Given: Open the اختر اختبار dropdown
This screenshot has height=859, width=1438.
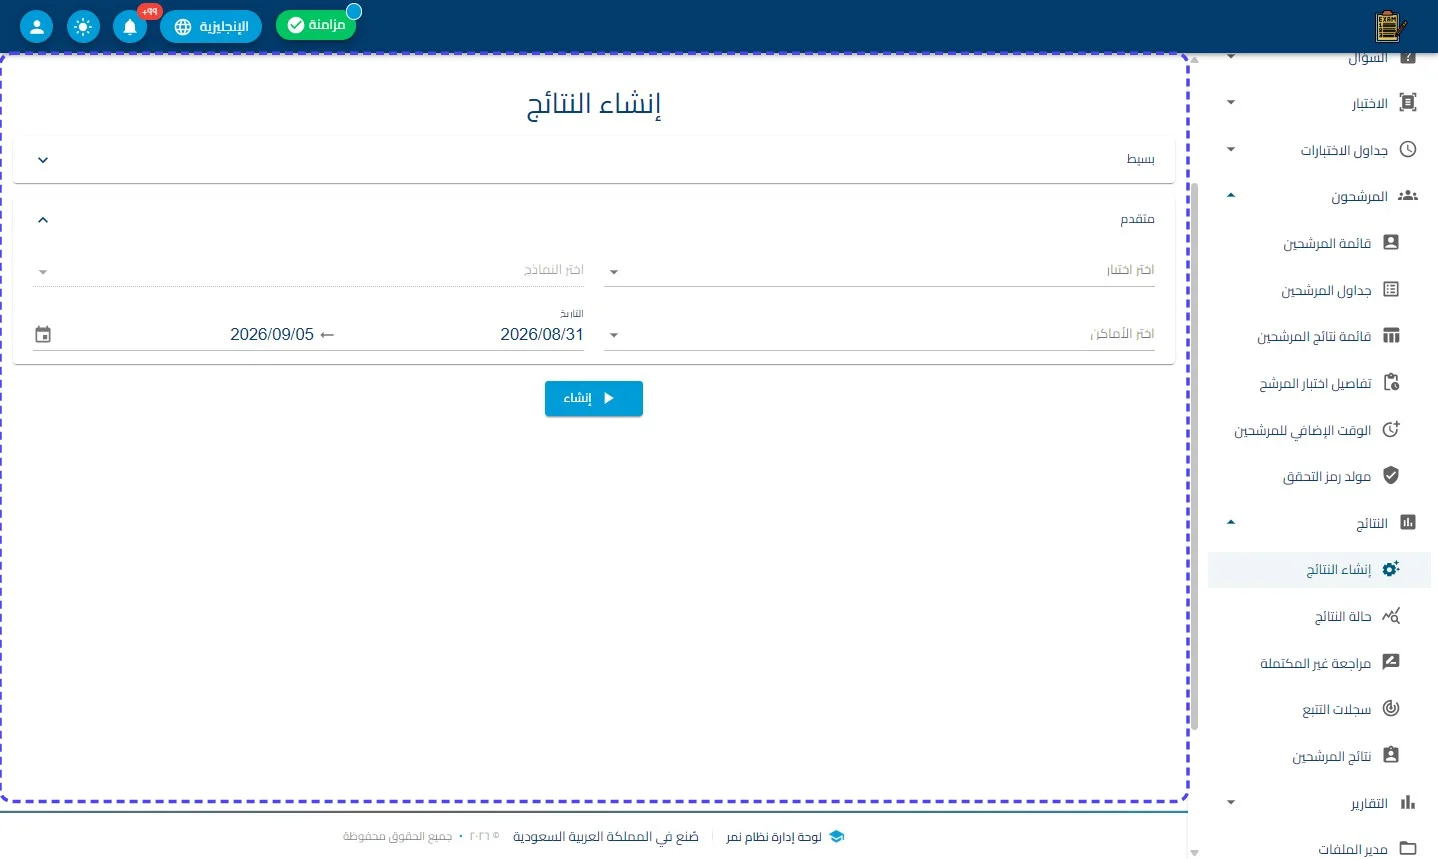Looking at the screenshot, I should [879, 270].
